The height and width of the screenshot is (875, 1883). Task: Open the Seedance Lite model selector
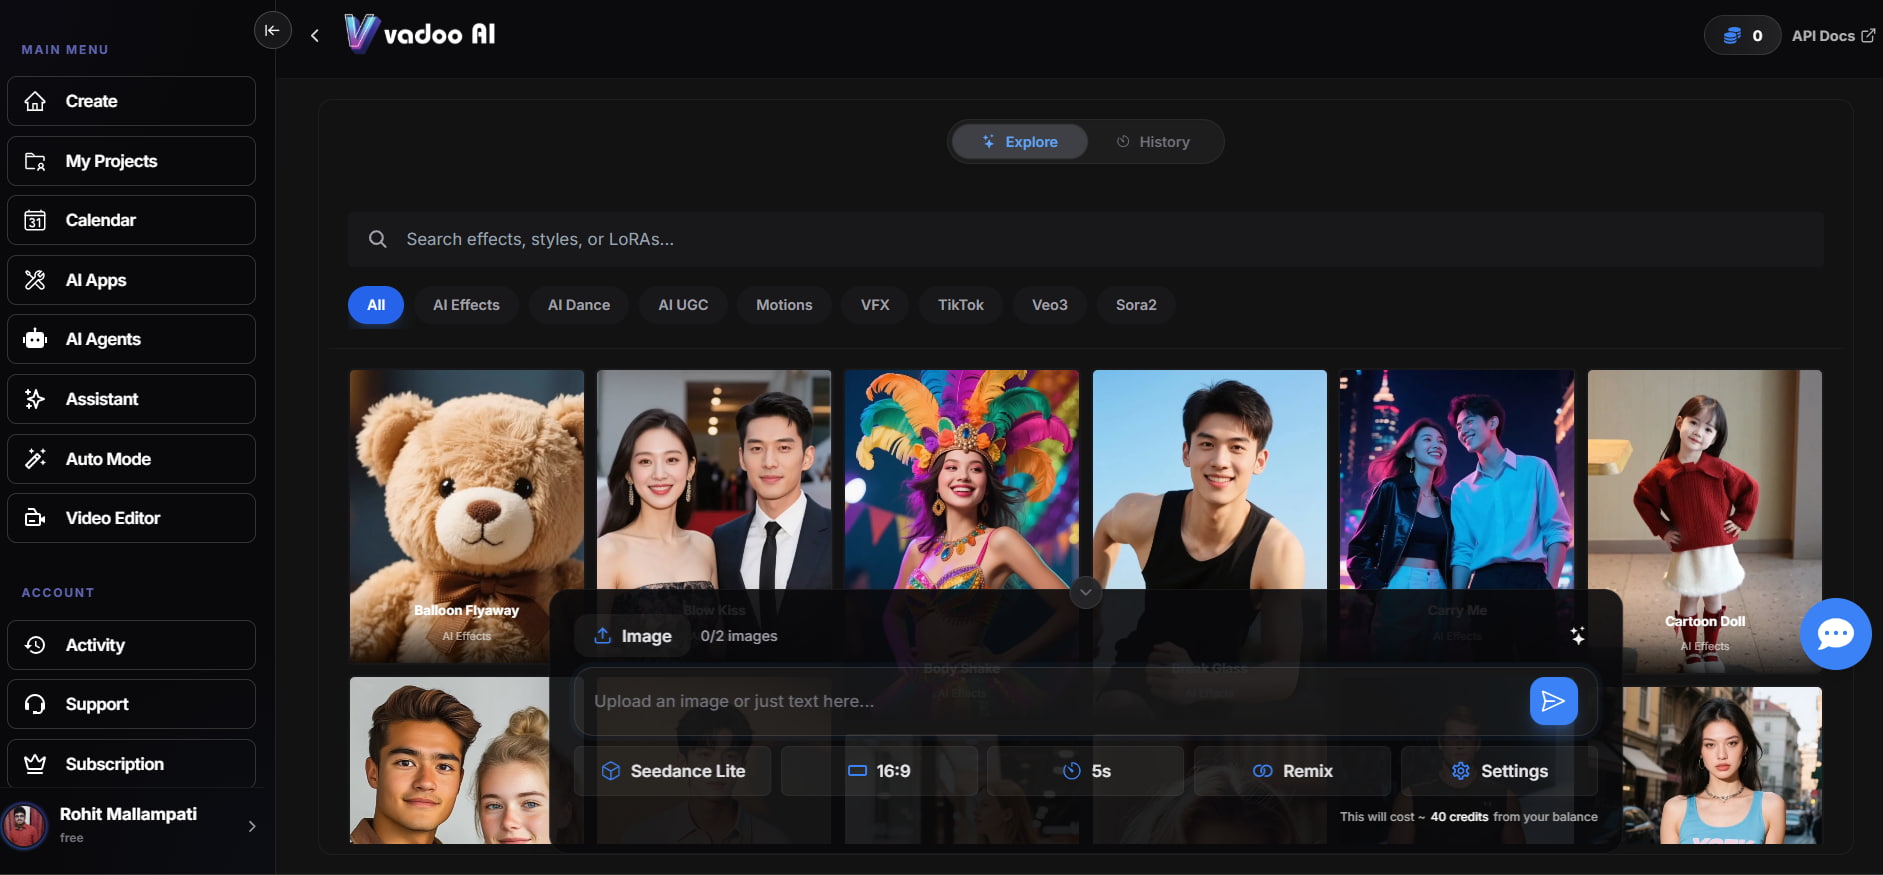[673, 771]
